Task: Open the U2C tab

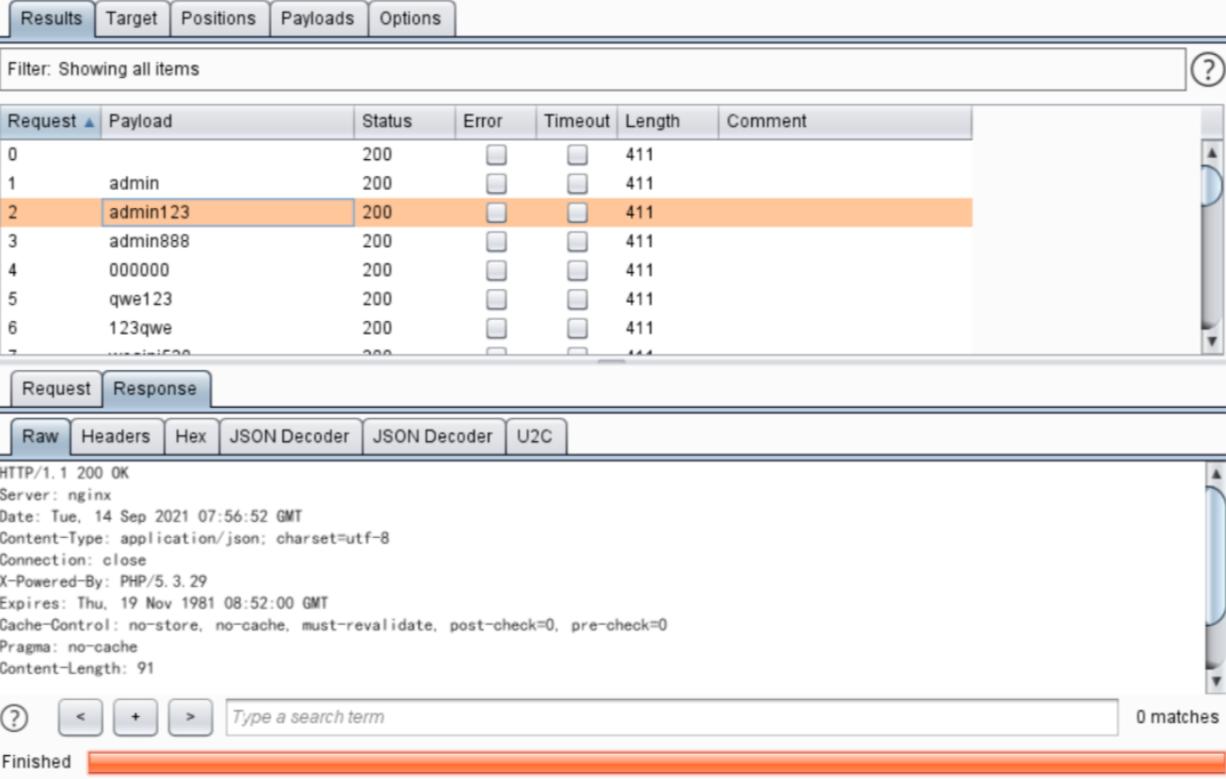Action: (x=535, y=436)
